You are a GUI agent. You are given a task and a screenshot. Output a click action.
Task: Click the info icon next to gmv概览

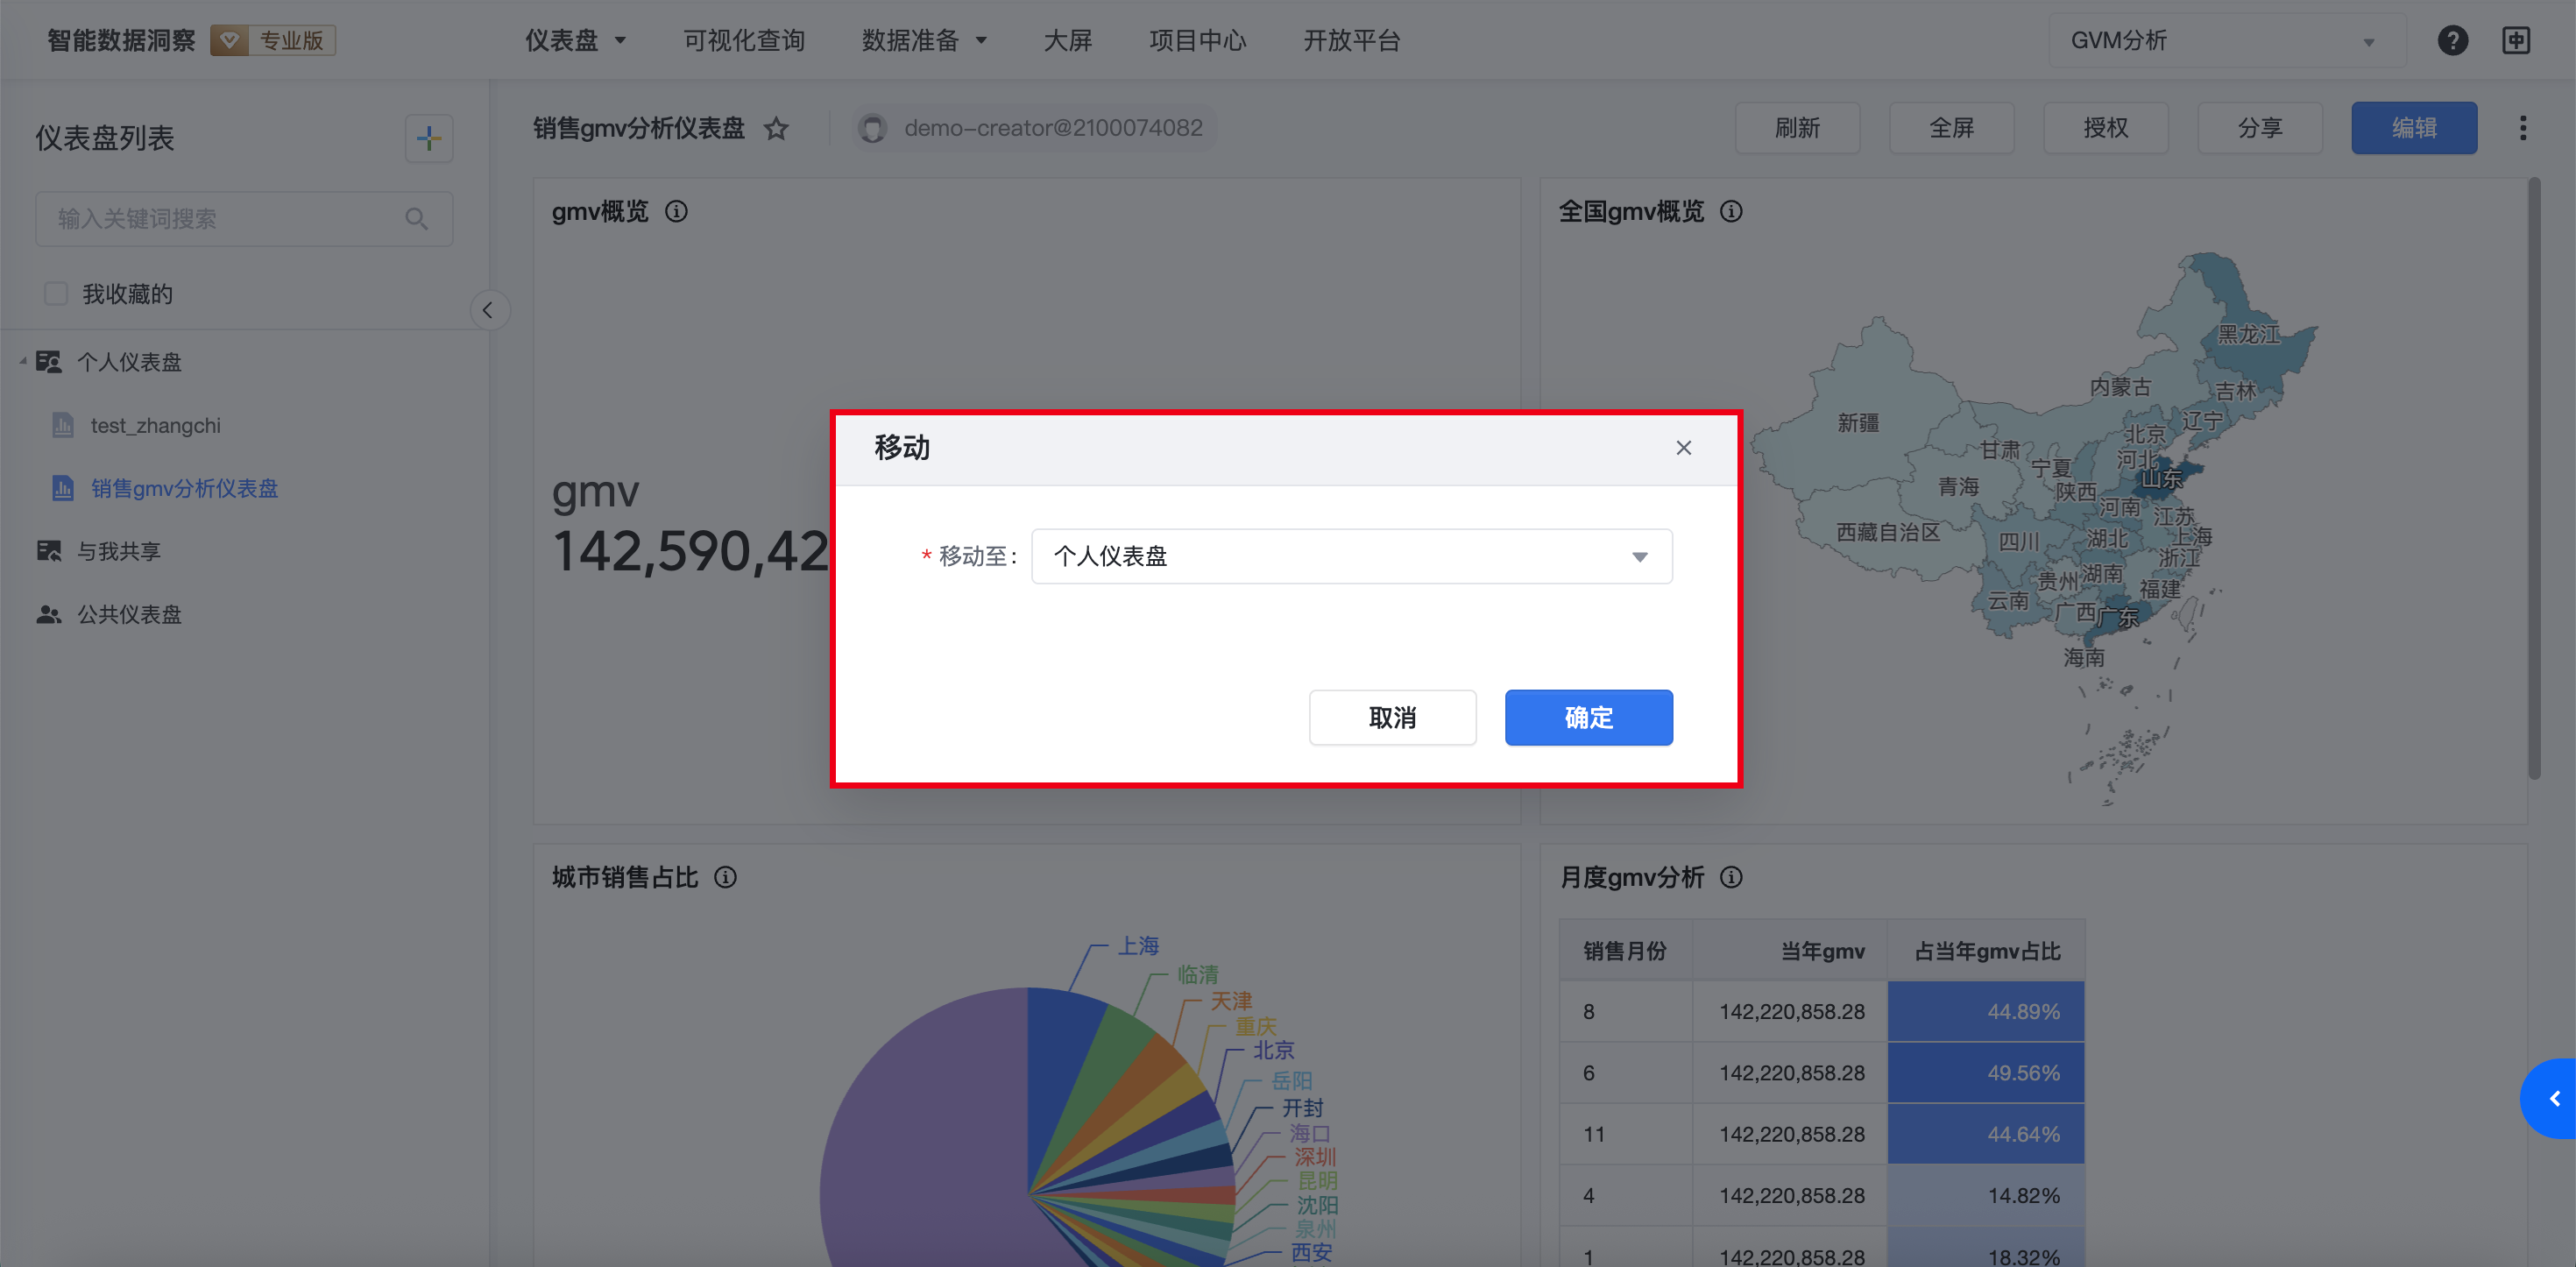click(x=677, y=212)
